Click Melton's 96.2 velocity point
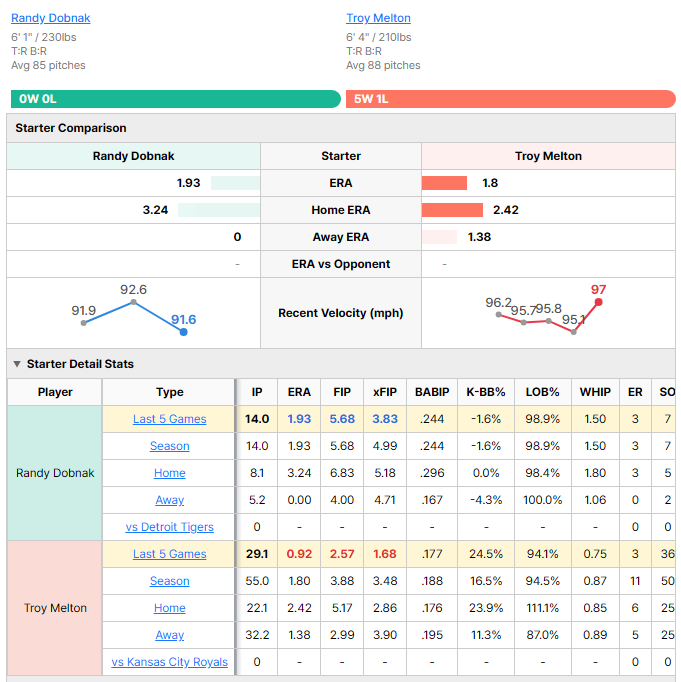The height and width of the screenshot is (682, 681). click(498, 314)
